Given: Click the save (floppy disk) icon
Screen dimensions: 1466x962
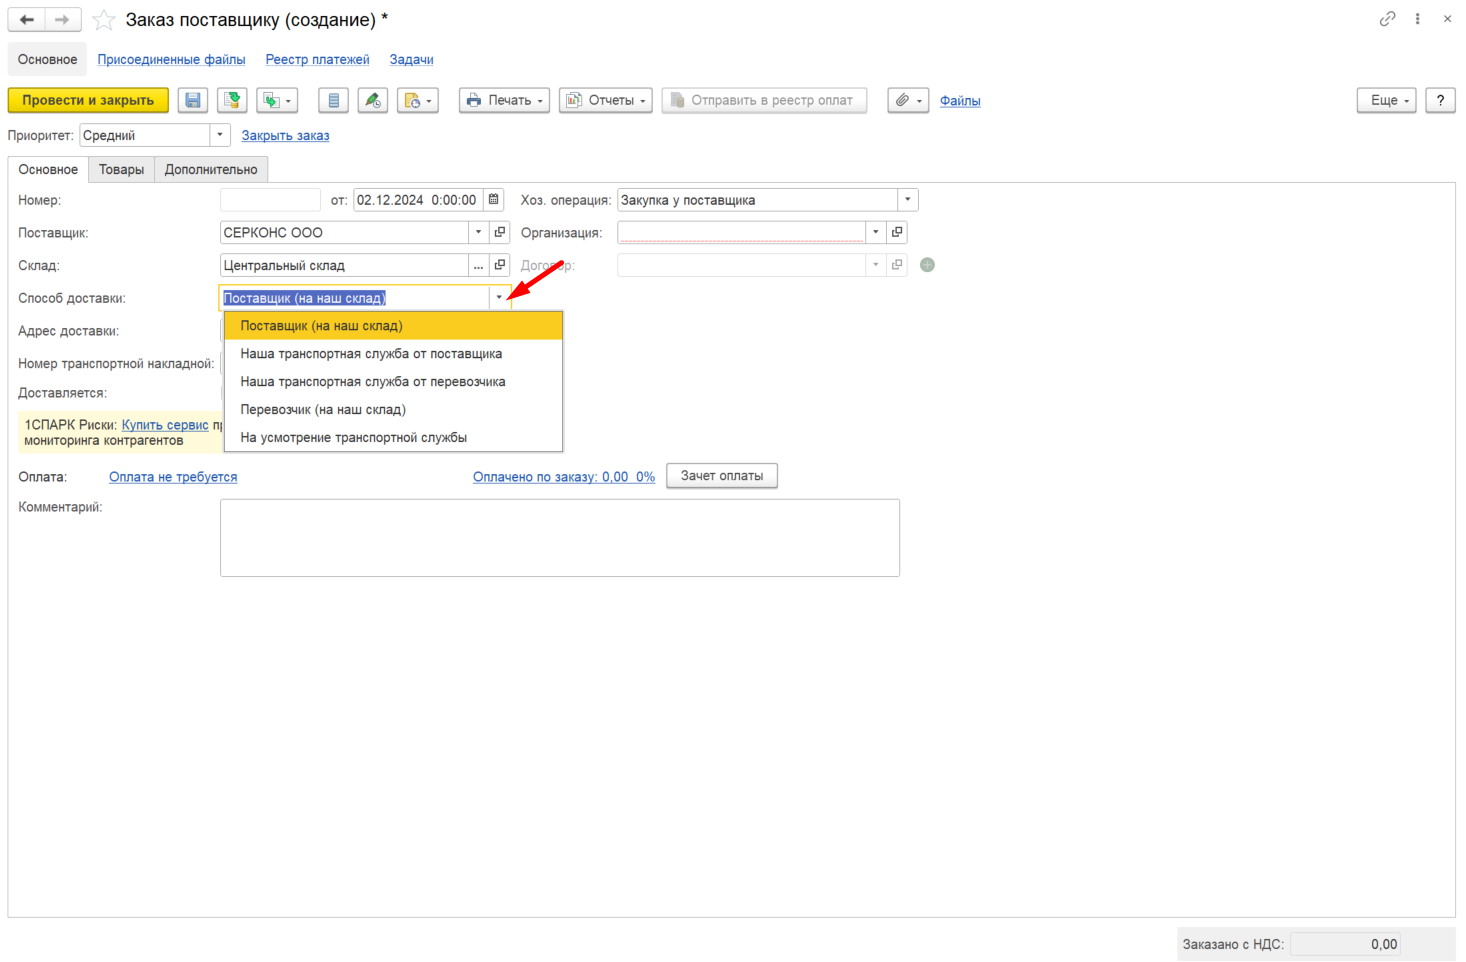Looking at the screenshot, I should coord(193,100).
